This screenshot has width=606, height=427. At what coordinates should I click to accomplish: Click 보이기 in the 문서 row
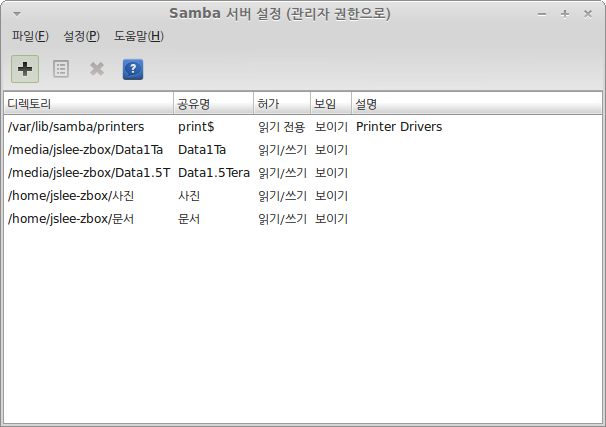click(x=331, y=219)
